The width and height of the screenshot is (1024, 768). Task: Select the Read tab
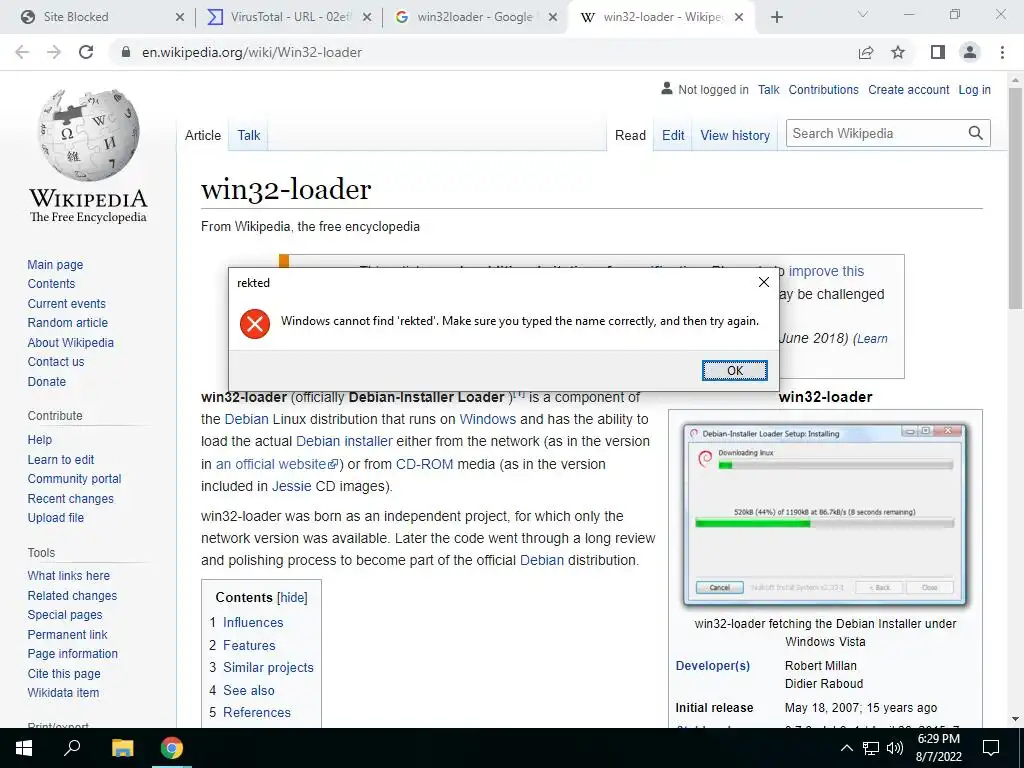tap(630, 135)
